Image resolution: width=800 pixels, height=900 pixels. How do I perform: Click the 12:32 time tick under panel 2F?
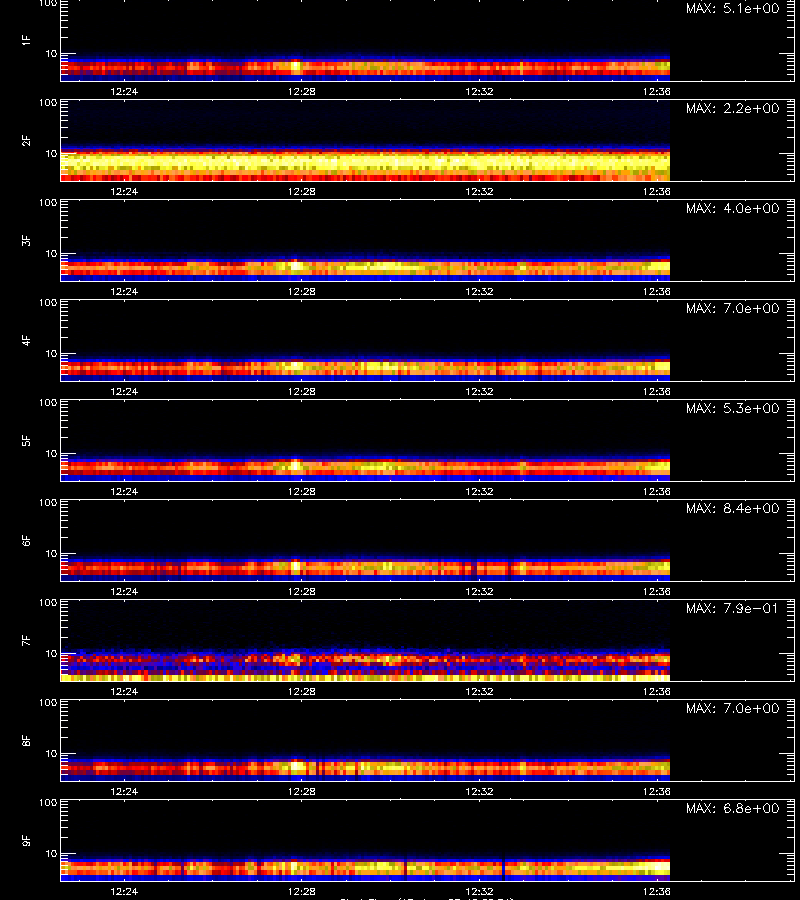point(479,191)
